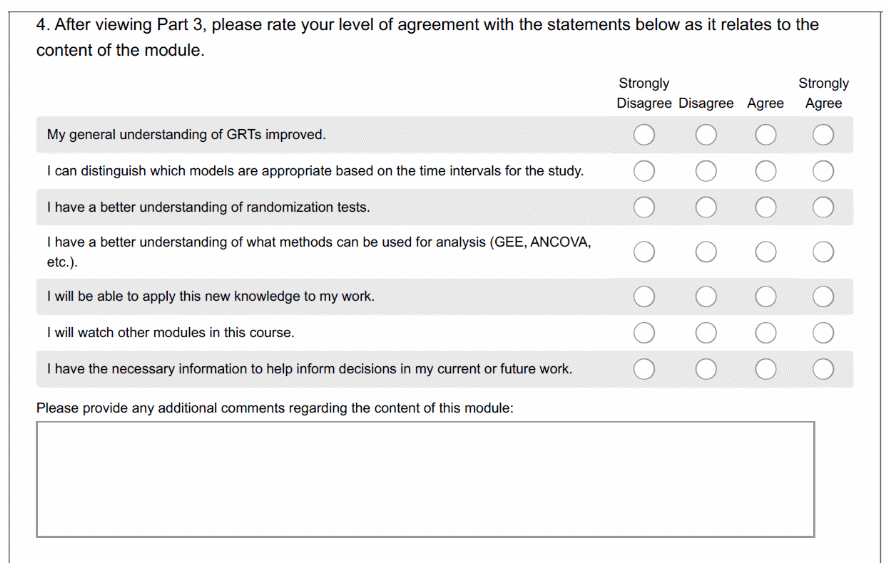This screenshot has width=889, height=563.
Task: Select Strongly Disagree for GRTs understanding improved
Action: [644, 135]
